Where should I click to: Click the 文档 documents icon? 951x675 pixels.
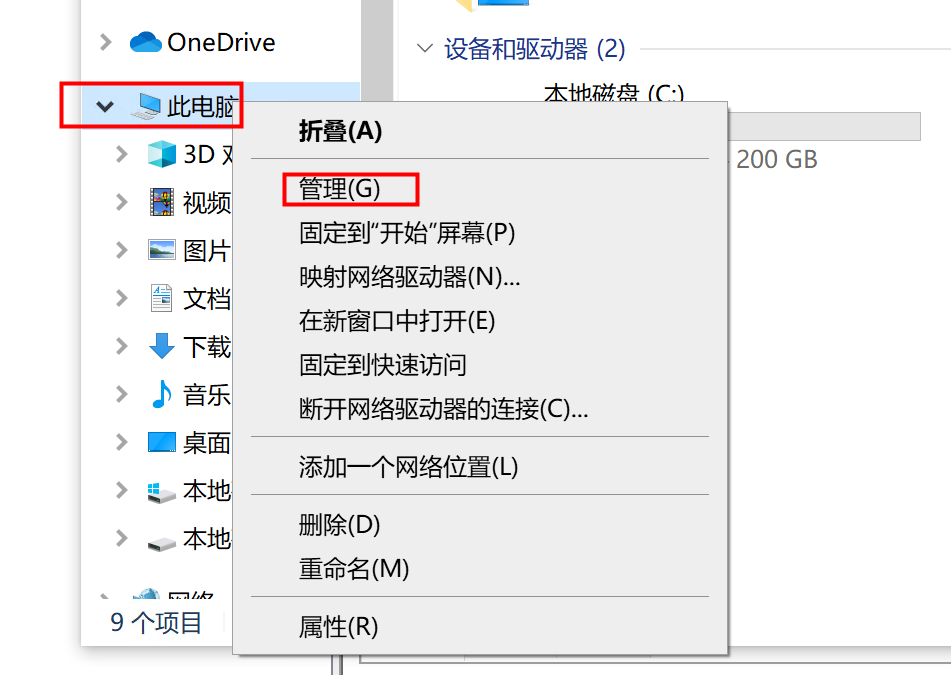(161, 298)
